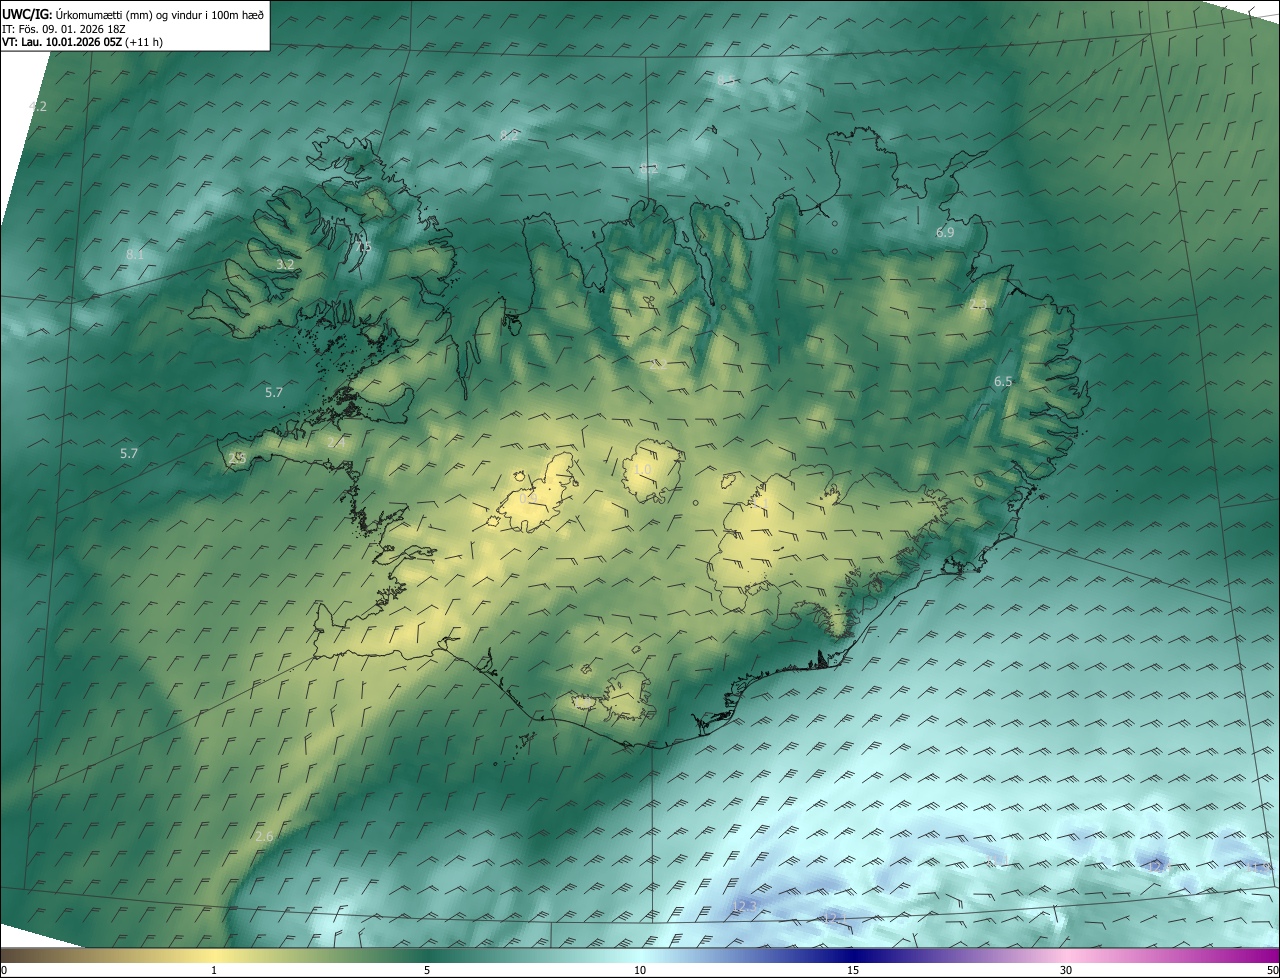Click the '8.1' value label on the map
1280x978 pixels.
pos(135,255)
